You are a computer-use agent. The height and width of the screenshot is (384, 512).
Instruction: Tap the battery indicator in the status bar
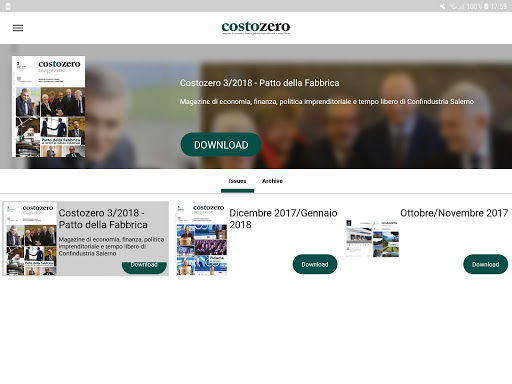[486, 6]
